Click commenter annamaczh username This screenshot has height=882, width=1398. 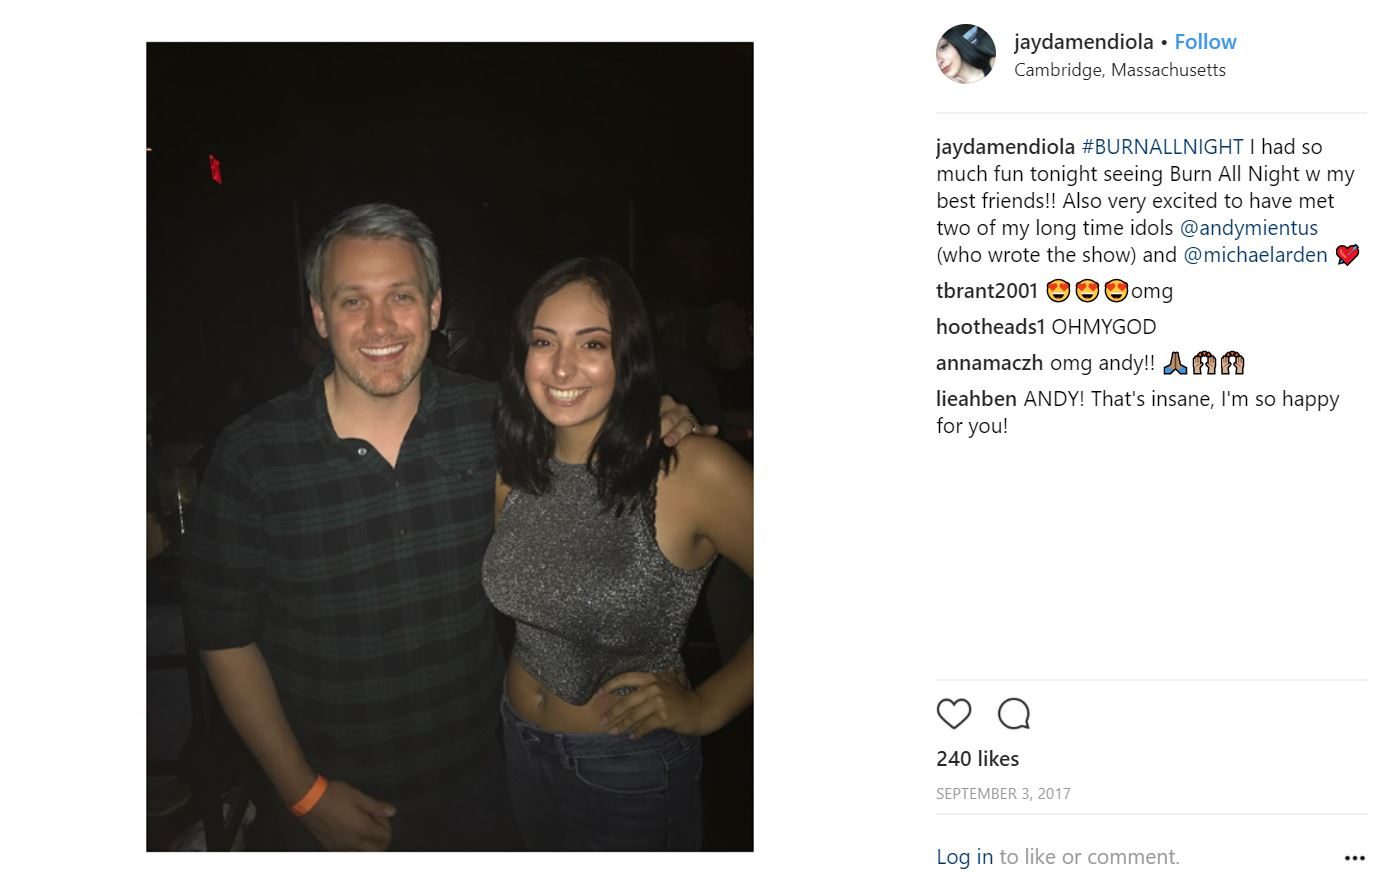tap(989, 363)
